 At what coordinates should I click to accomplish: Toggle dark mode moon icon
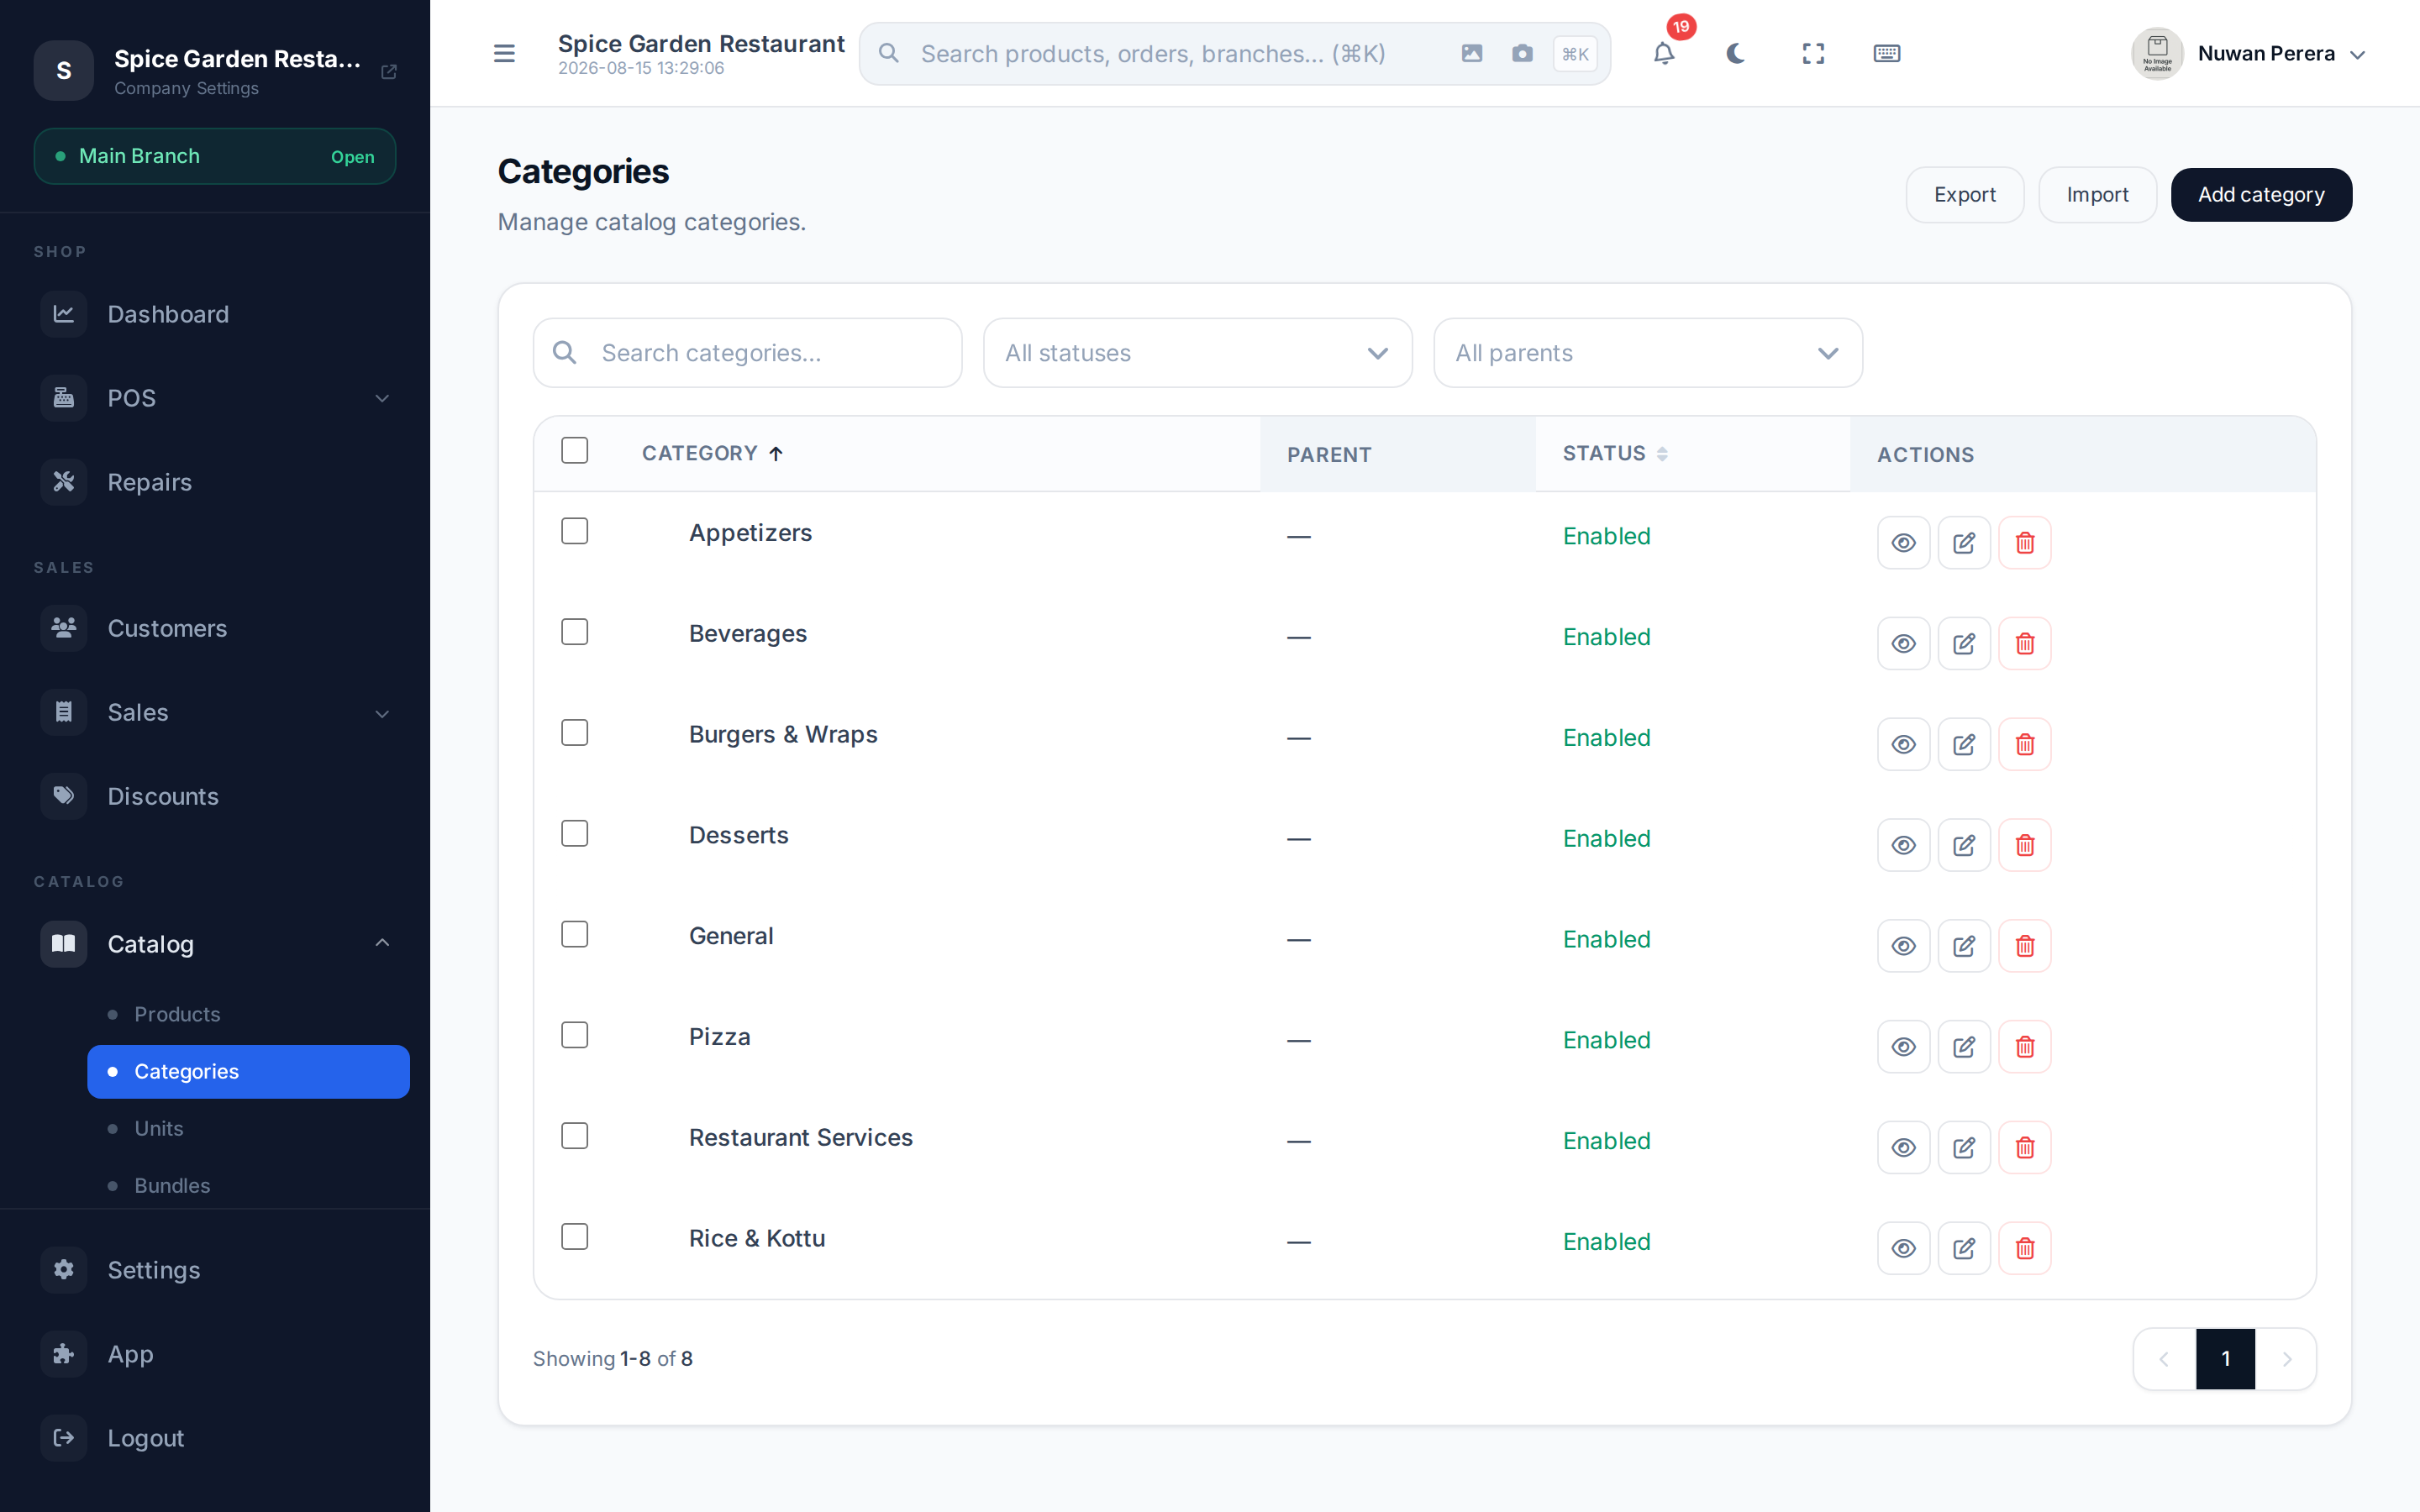pos(1736,54)
